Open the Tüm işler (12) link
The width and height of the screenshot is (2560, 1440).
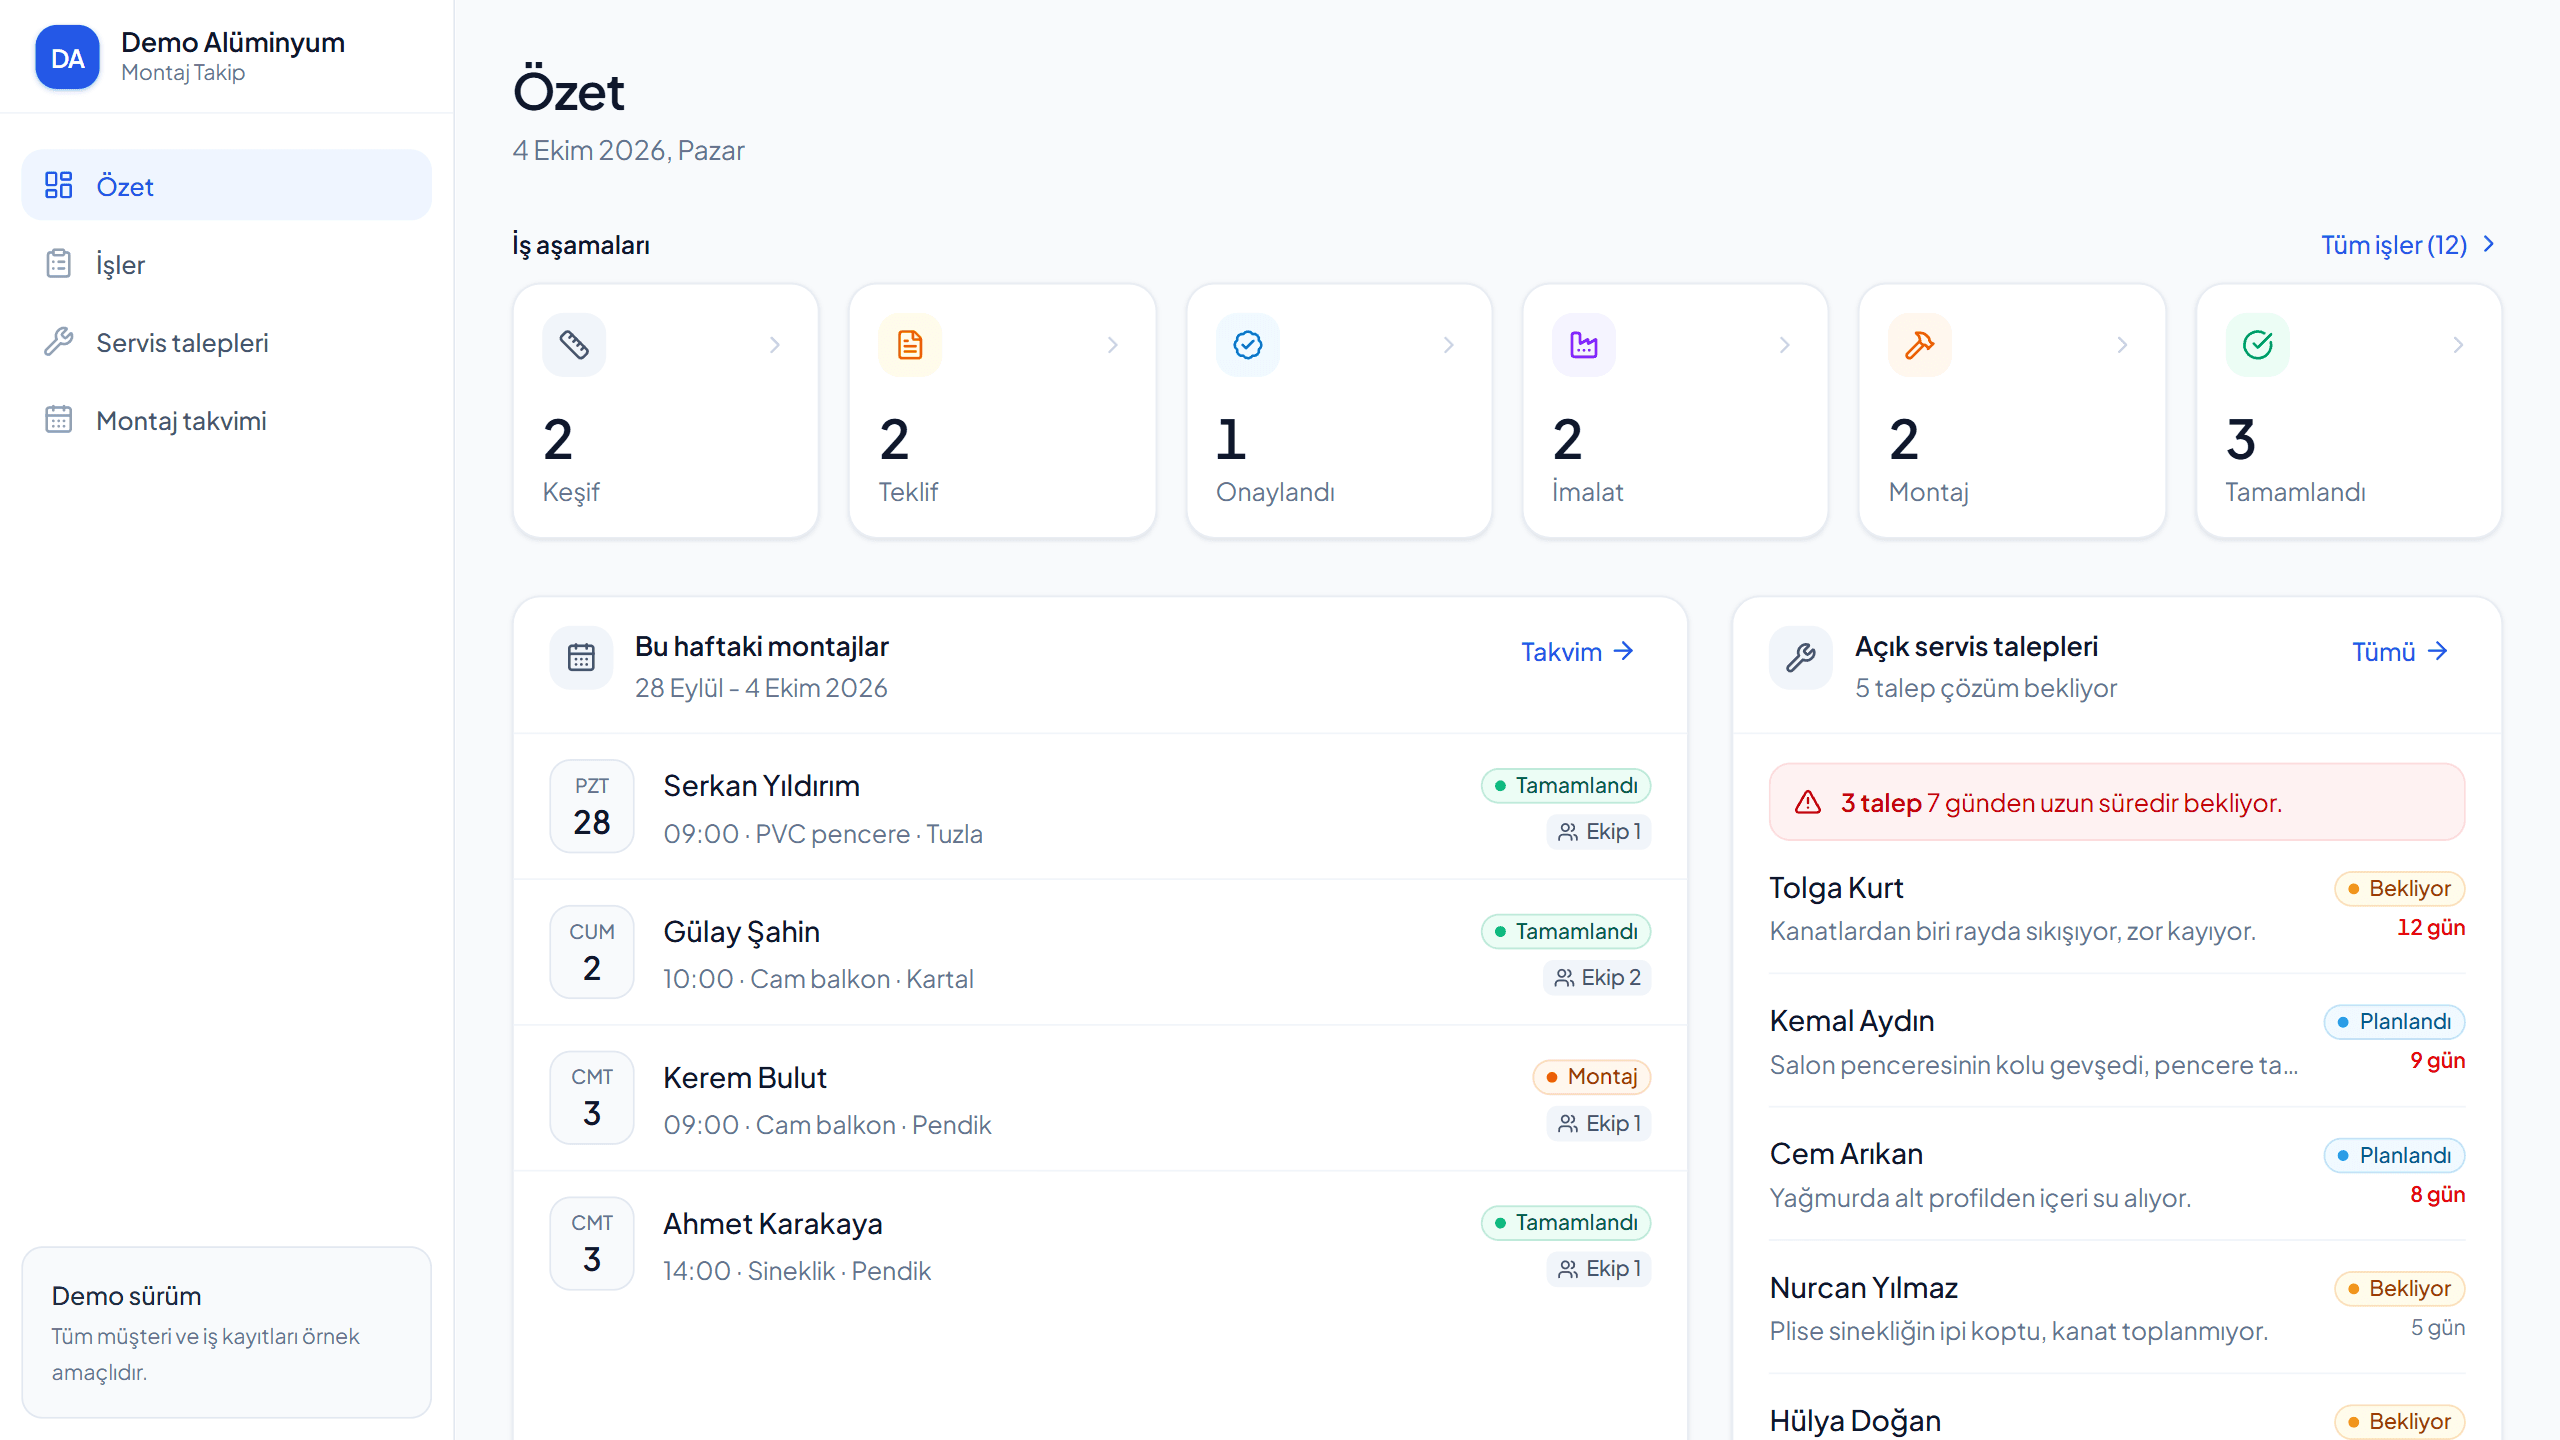tap(2409, 245)
